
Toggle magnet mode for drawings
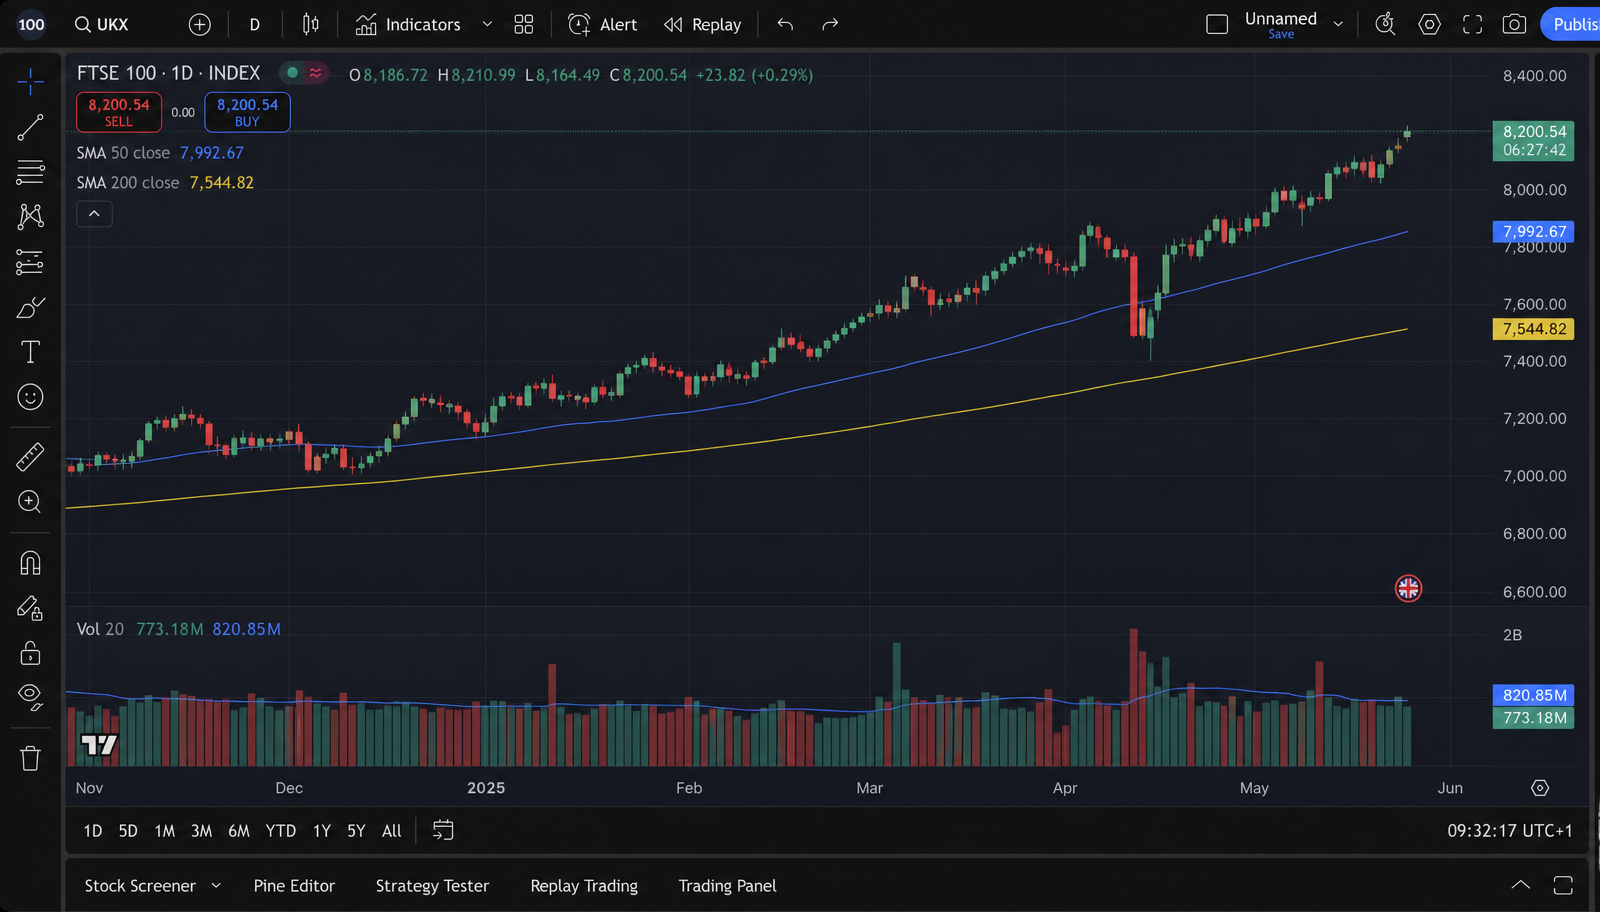[x=30, y=563]
